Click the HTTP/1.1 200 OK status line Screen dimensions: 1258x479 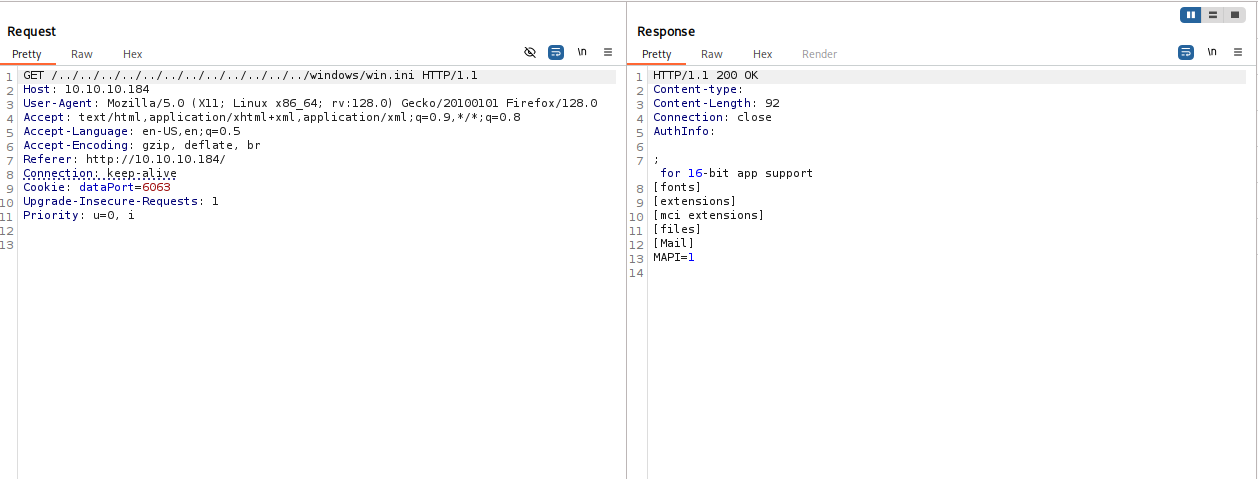click(706, 76)
